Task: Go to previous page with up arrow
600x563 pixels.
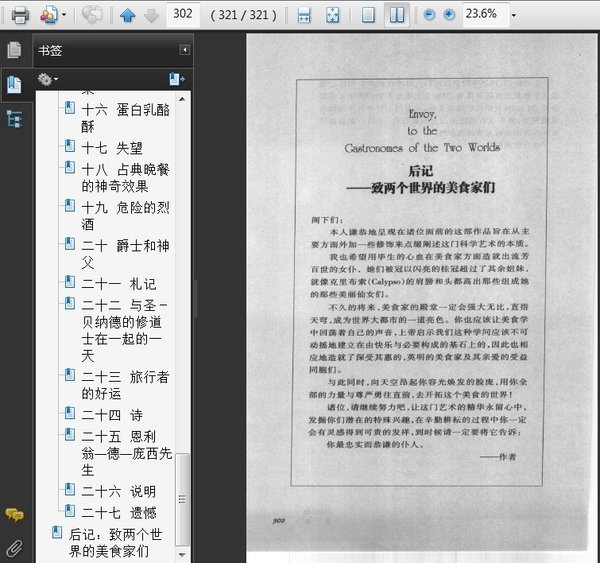Action: click(127, 15)
